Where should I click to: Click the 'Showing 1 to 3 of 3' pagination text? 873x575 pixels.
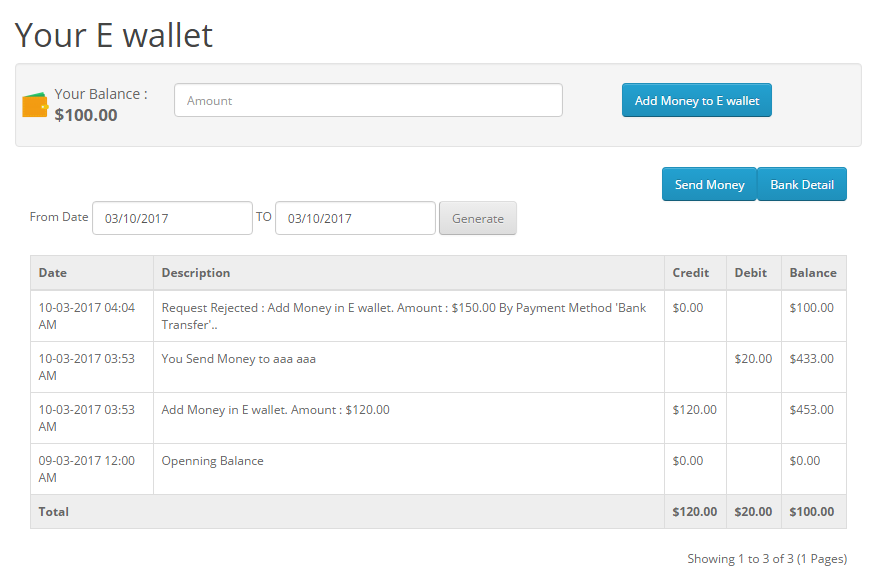[767, 559]
